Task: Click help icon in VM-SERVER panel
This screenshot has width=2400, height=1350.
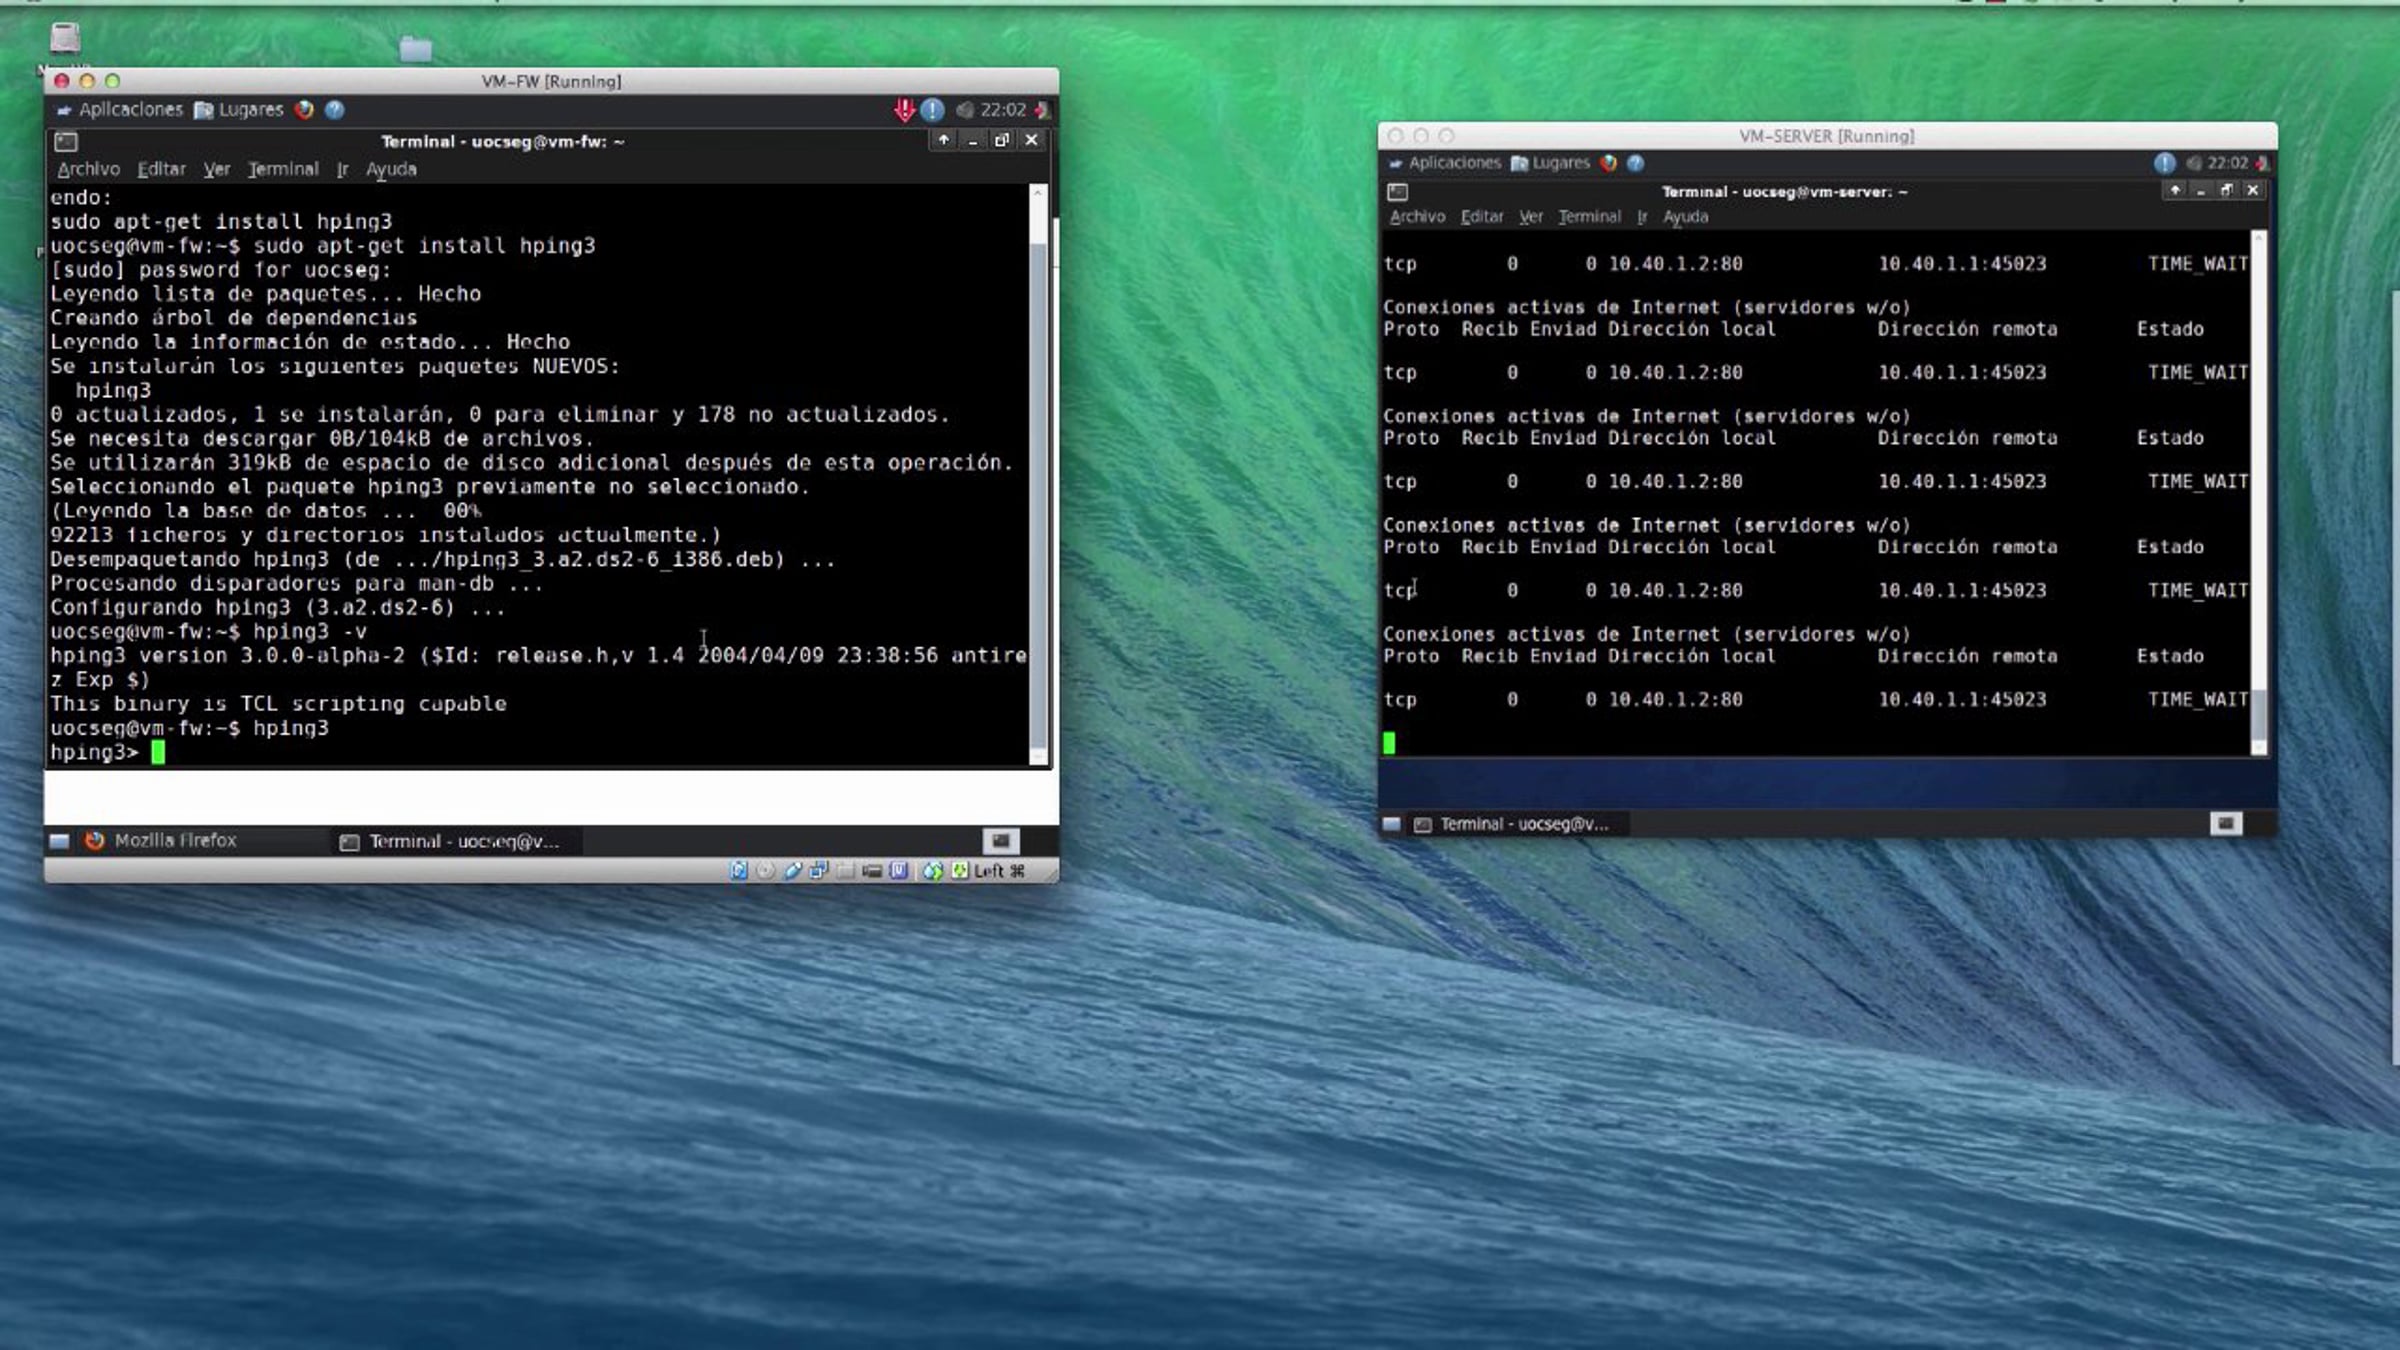Action: pos(1635,163)
